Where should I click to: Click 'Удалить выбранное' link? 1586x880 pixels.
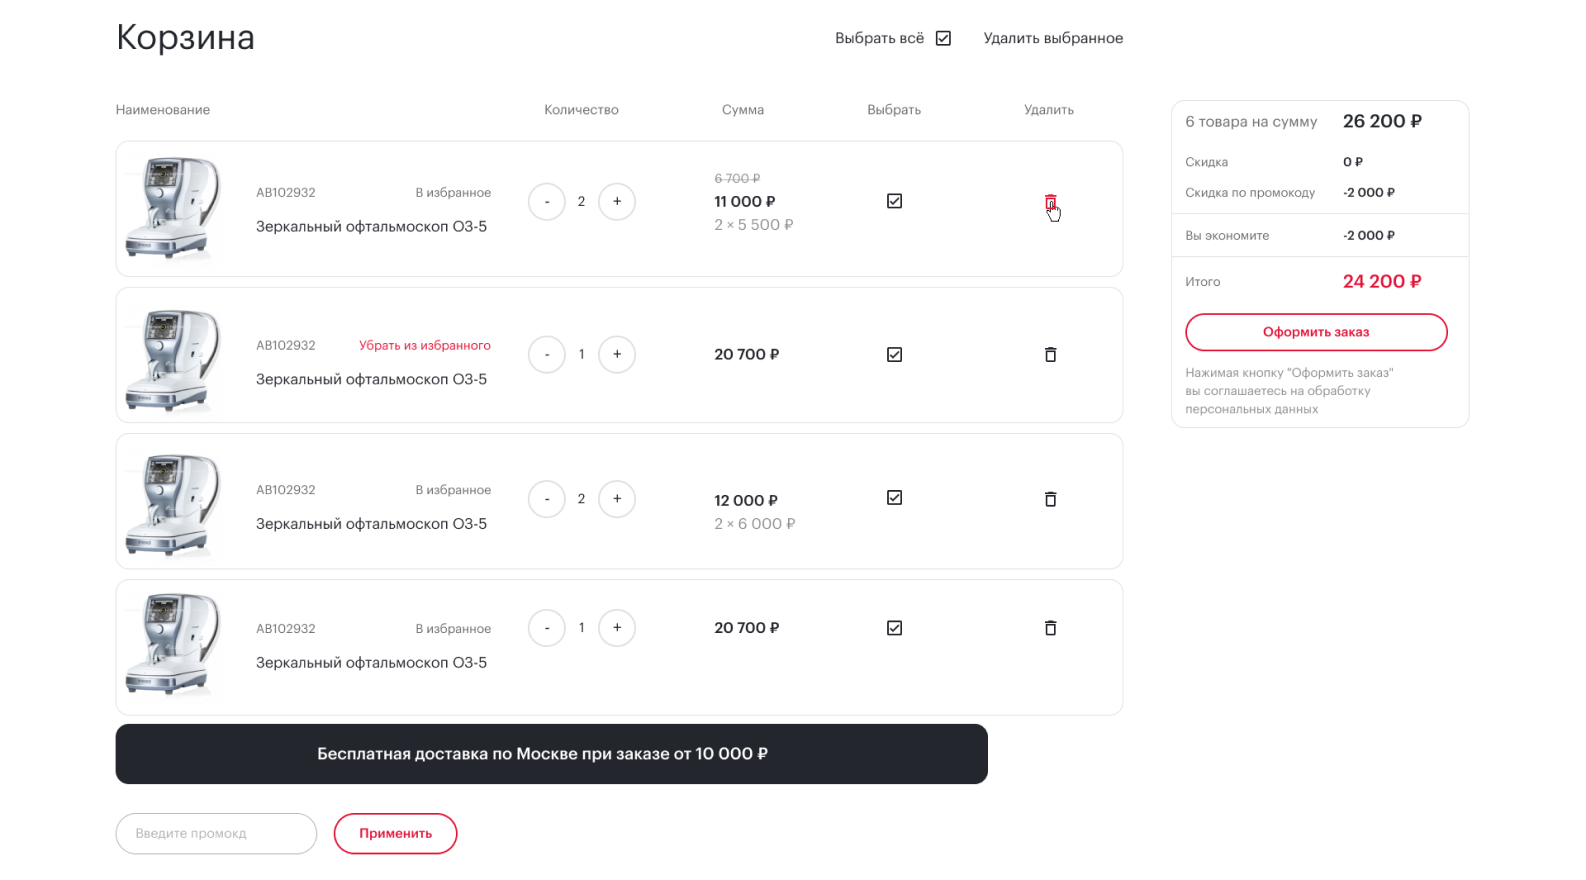pyautogui.click(x=1053, y=38)
